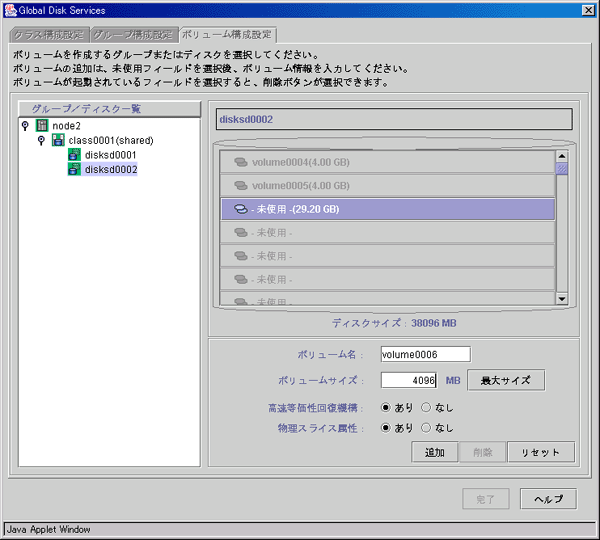
Task: Switch to the クラス構成設定 tab
Action: (x=50, y=34)
